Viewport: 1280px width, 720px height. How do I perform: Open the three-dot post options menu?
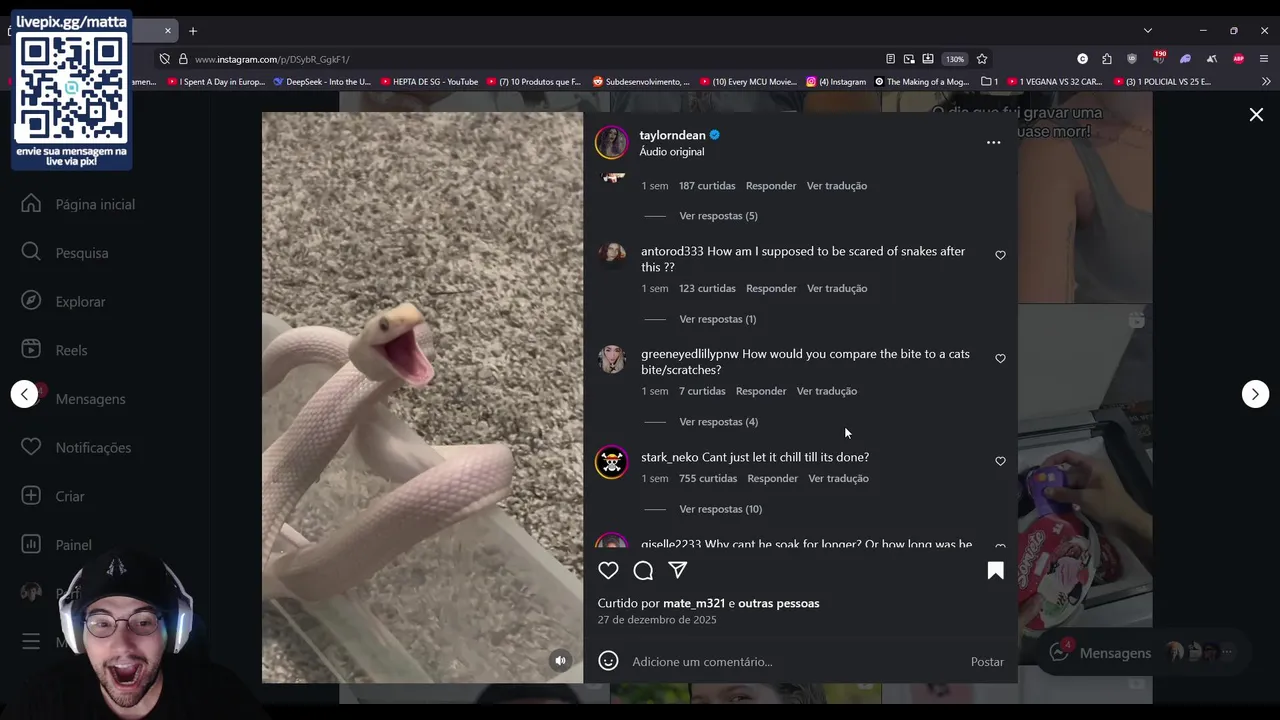click(993, 142)
